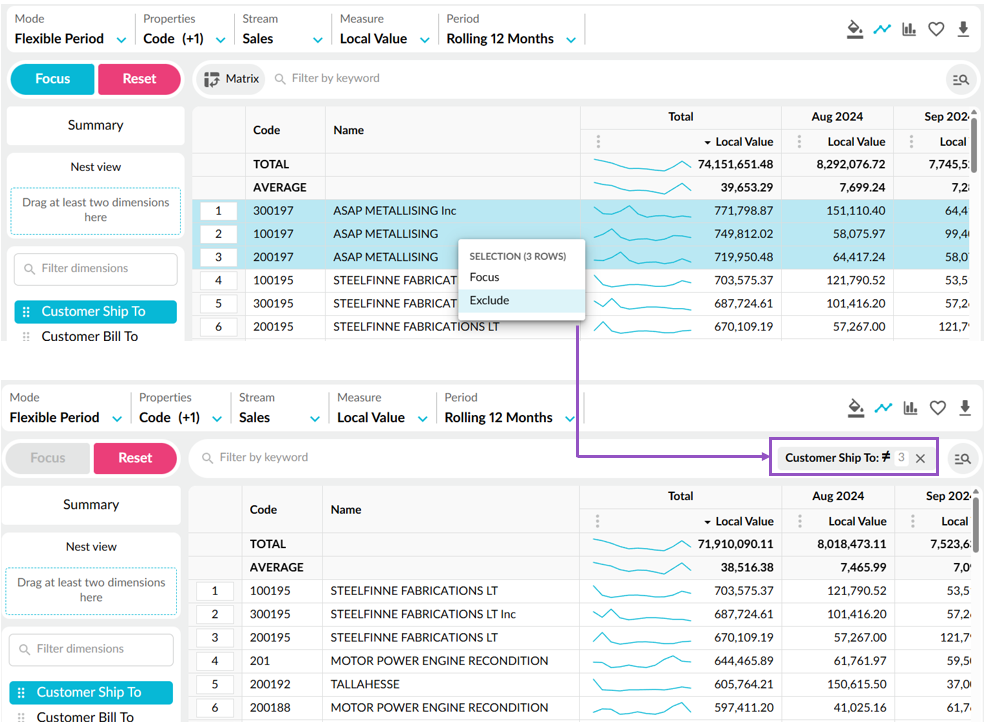Image resolution: width=988 pixels, height=722 pixels.
Task: Click the Matrix view icon button
Action: tap(232, 79)
